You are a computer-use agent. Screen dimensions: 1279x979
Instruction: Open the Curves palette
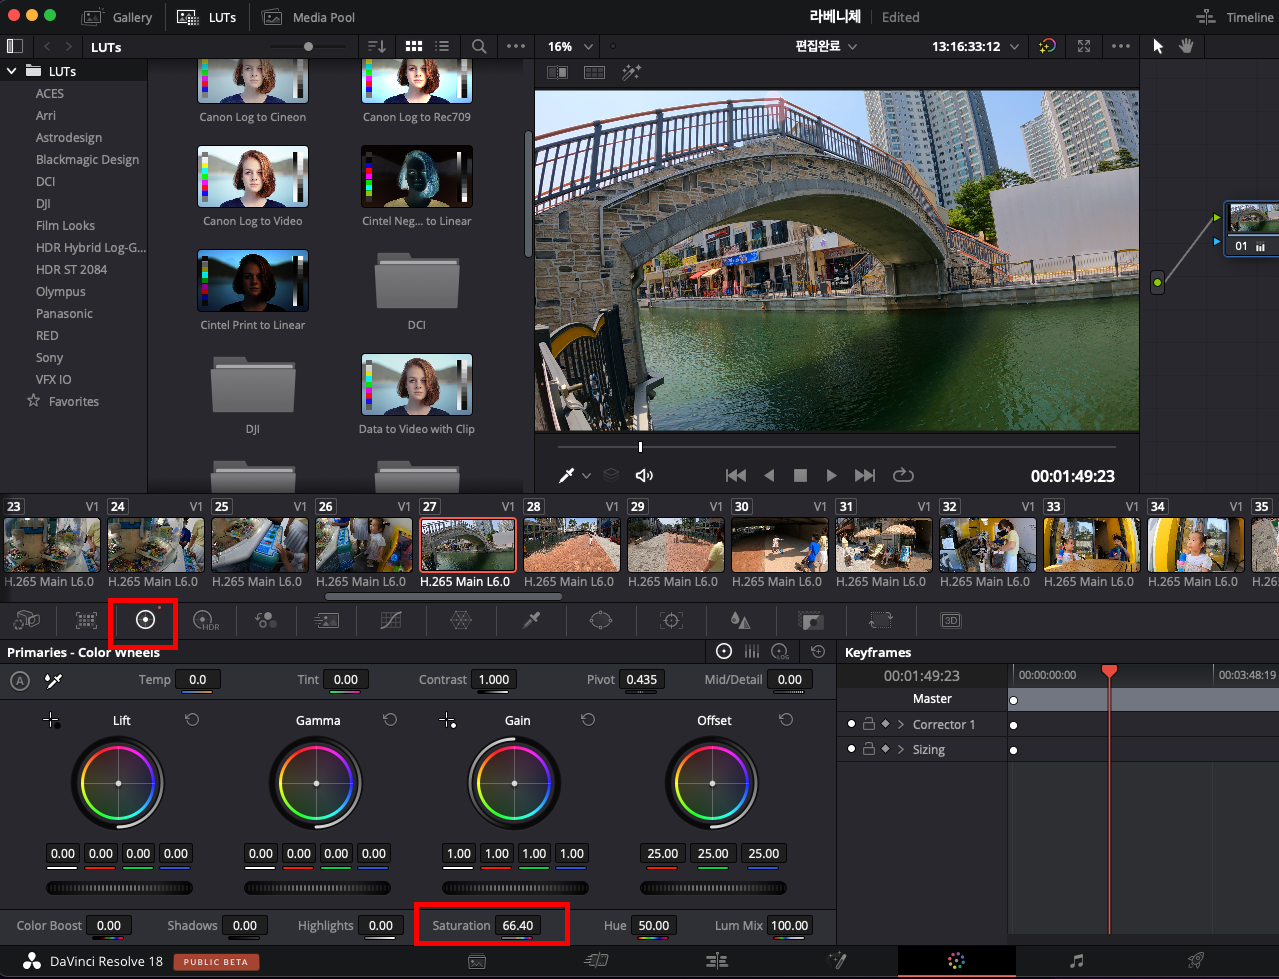click(391, 621)
